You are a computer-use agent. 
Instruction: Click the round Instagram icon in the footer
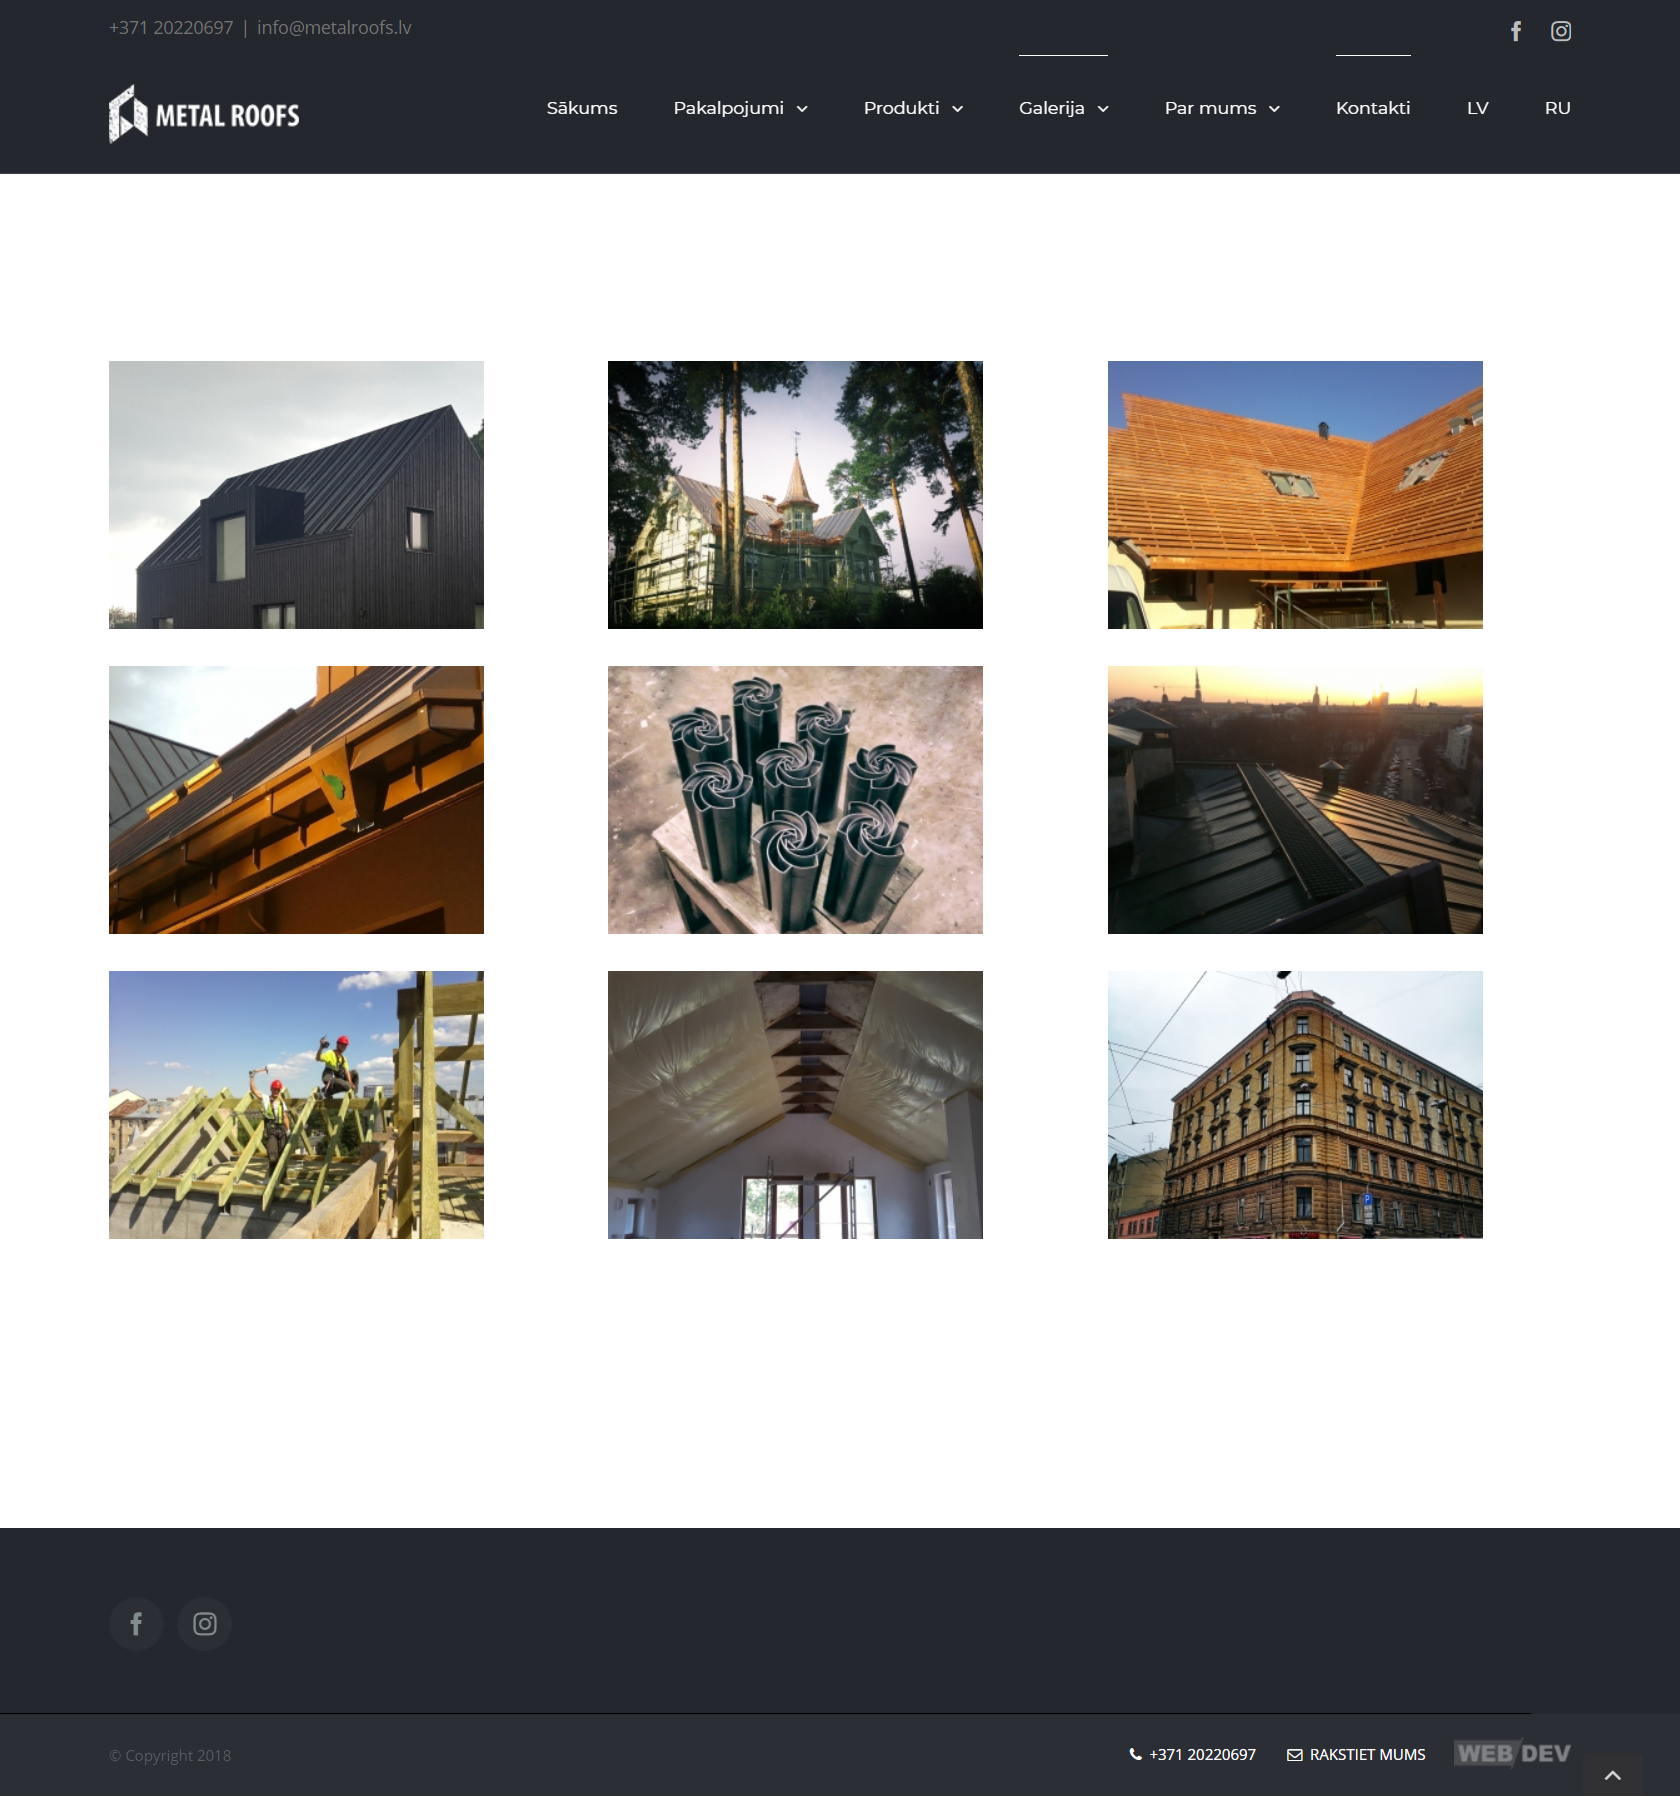coord(204,1624)
